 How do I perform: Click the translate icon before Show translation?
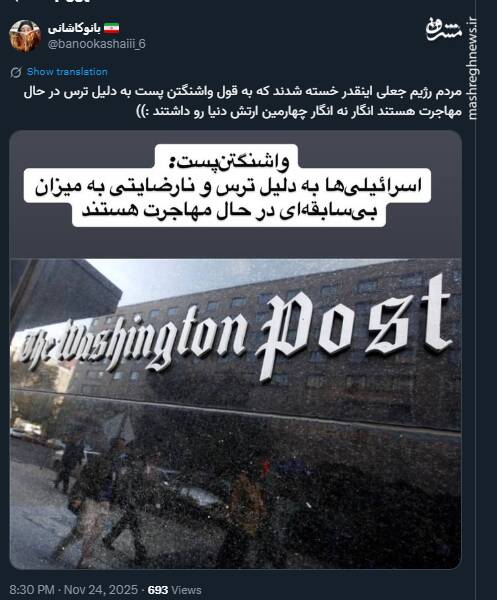[x=16, y=72]
